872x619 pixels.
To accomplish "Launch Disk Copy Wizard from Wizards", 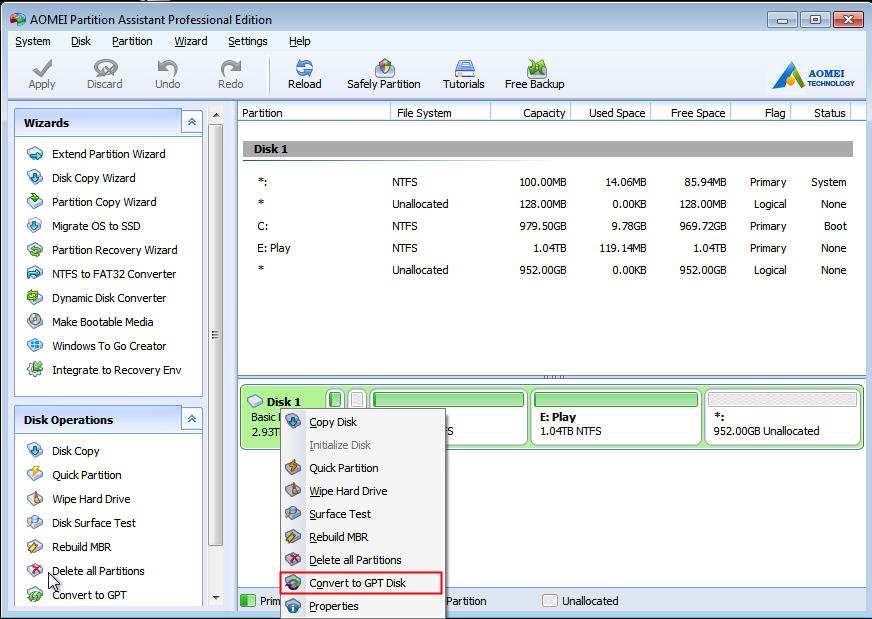I will (81, 178).
